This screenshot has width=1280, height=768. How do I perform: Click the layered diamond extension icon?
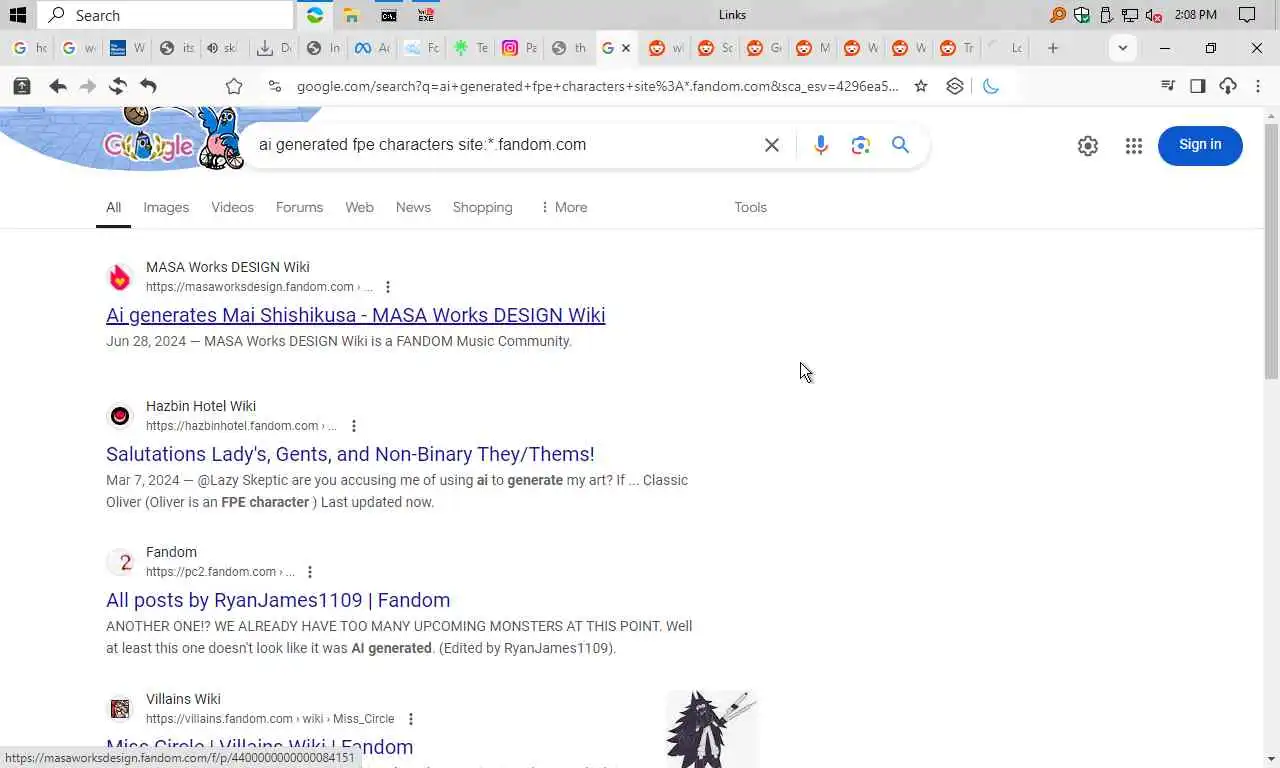click(955, 86)
